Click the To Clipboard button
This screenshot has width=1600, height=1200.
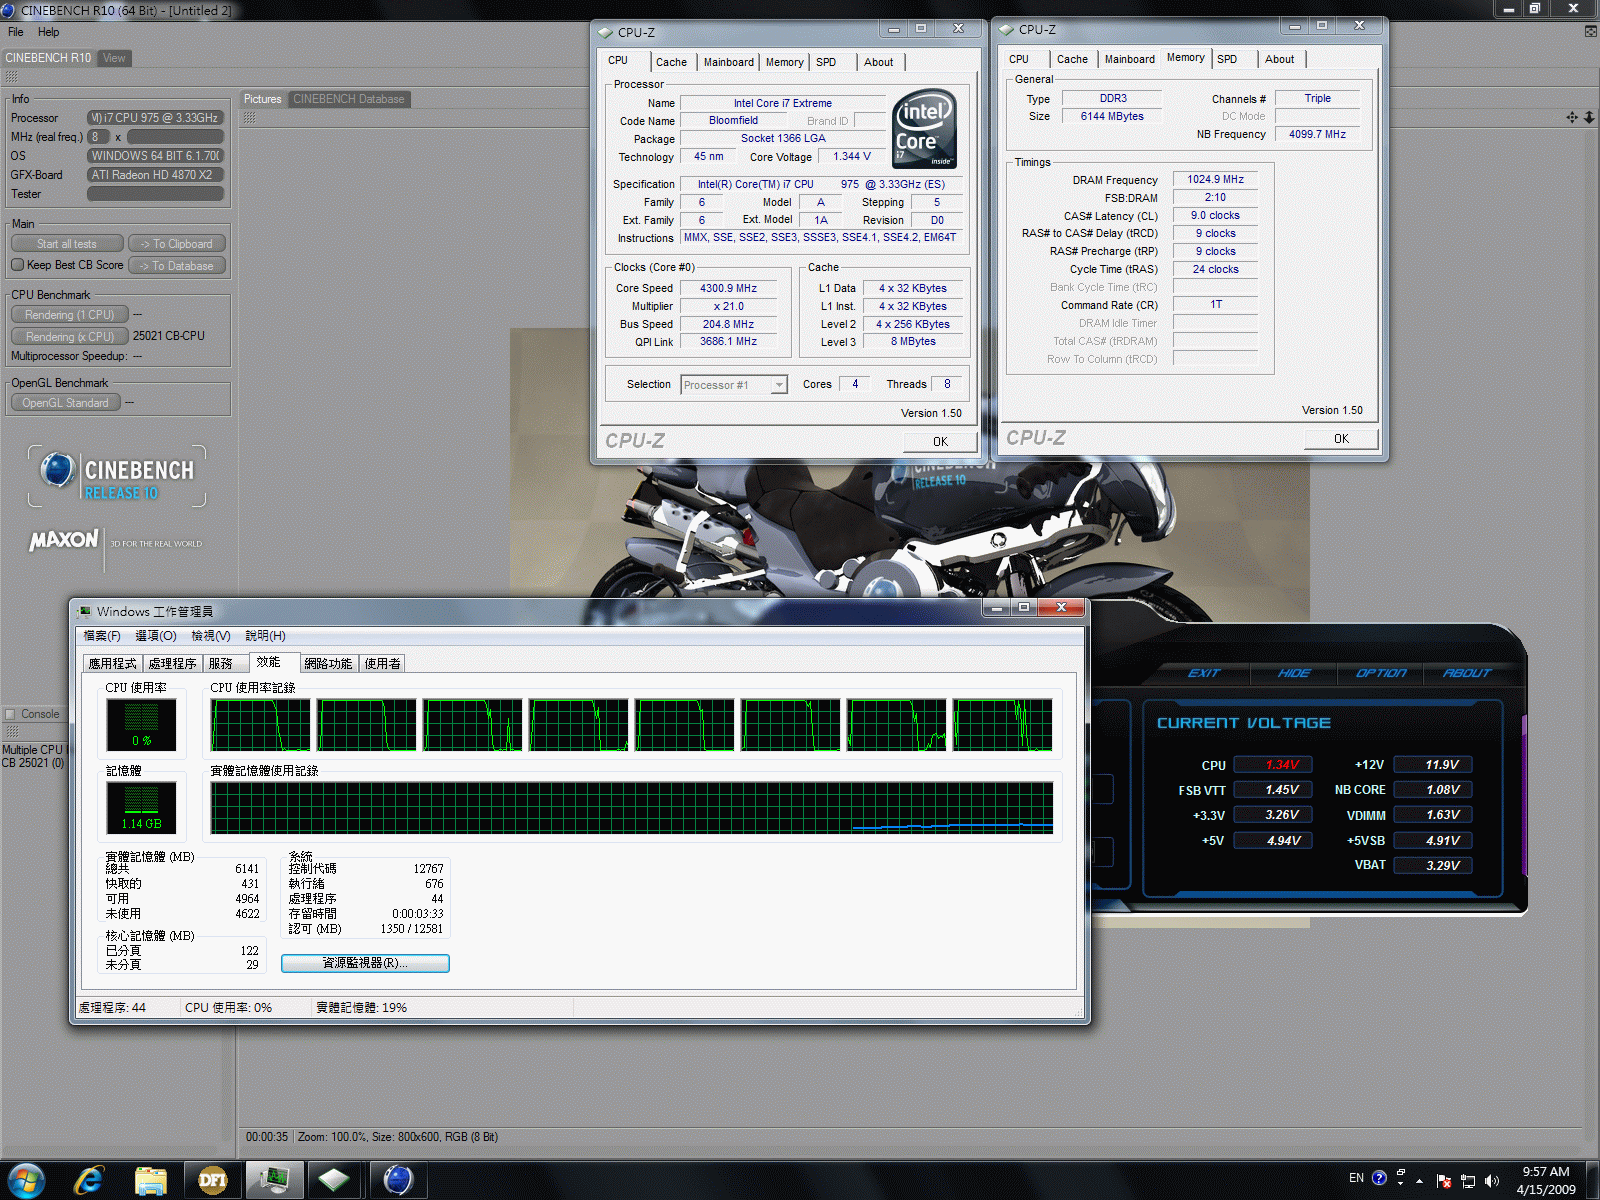(177, 244)
